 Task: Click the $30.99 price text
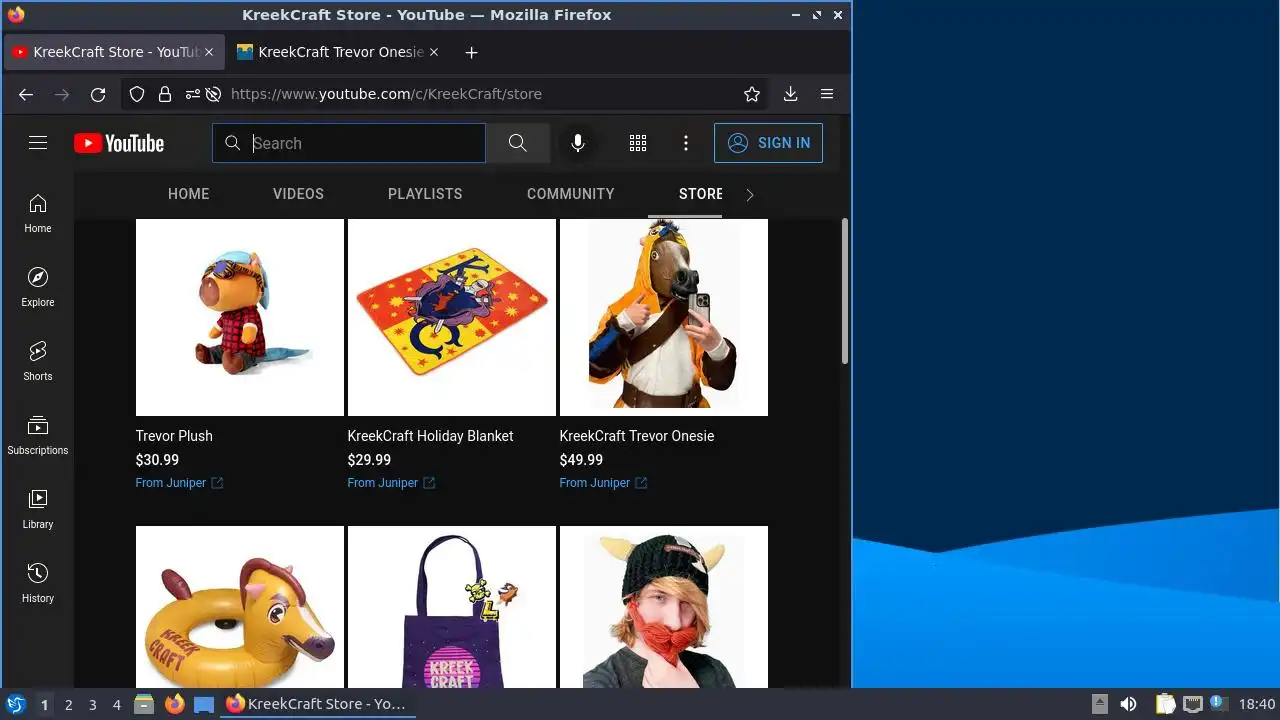tap(157, 460)
